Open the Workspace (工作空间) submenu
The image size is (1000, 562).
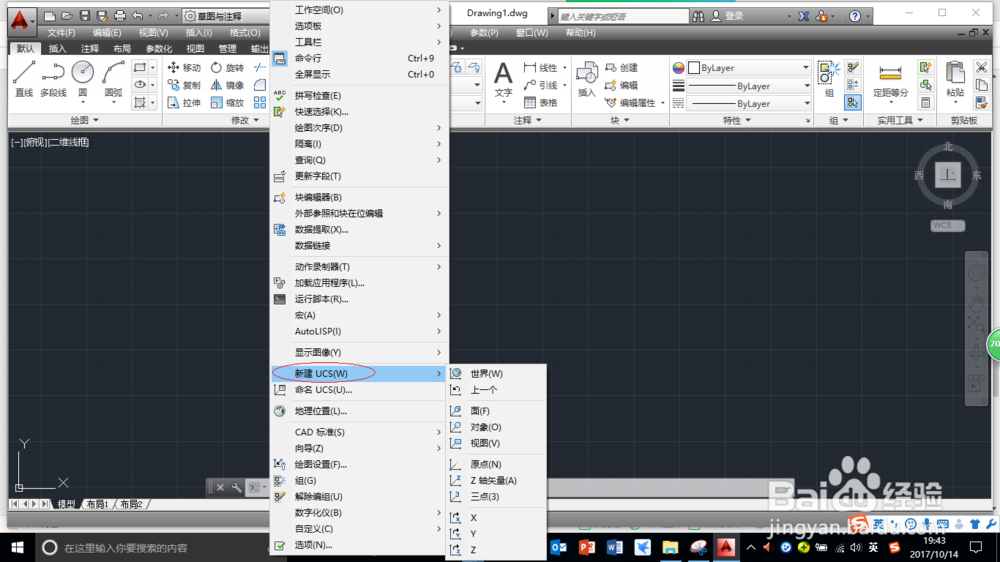(x=360, y=10)
